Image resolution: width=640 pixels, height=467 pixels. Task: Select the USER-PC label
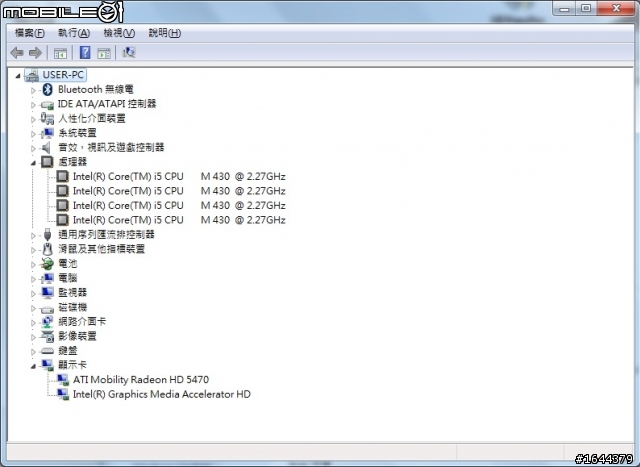(x=63, y=75)
